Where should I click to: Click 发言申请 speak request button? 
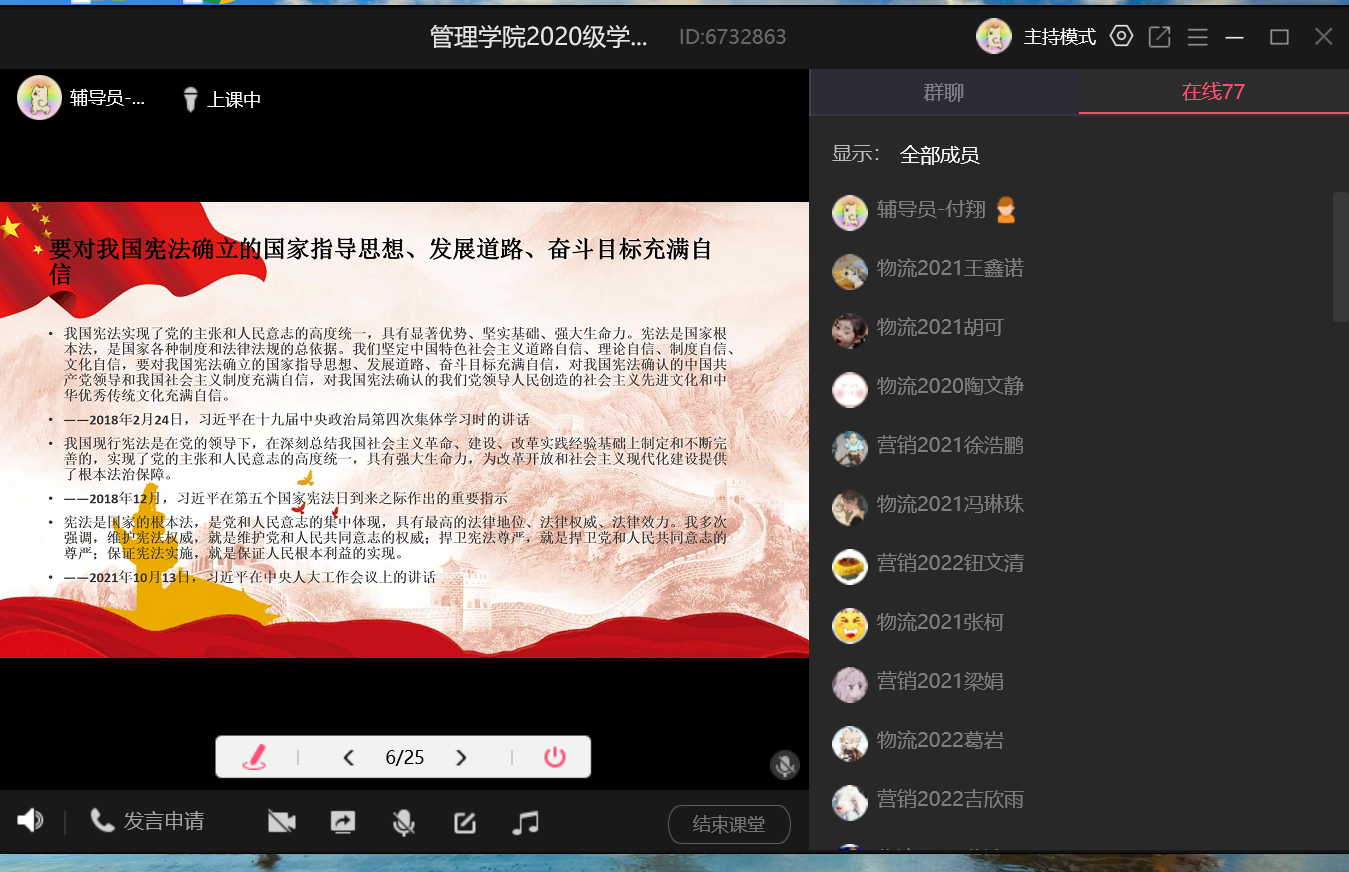pyautogui.click(x=148, y=821)
